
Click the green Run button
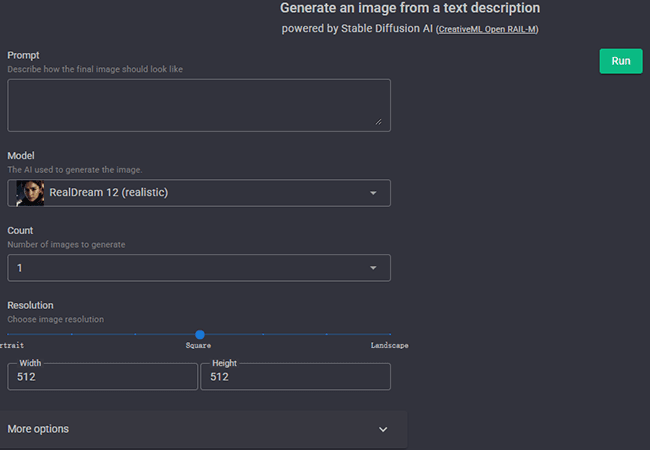click(x=621, y=61)
